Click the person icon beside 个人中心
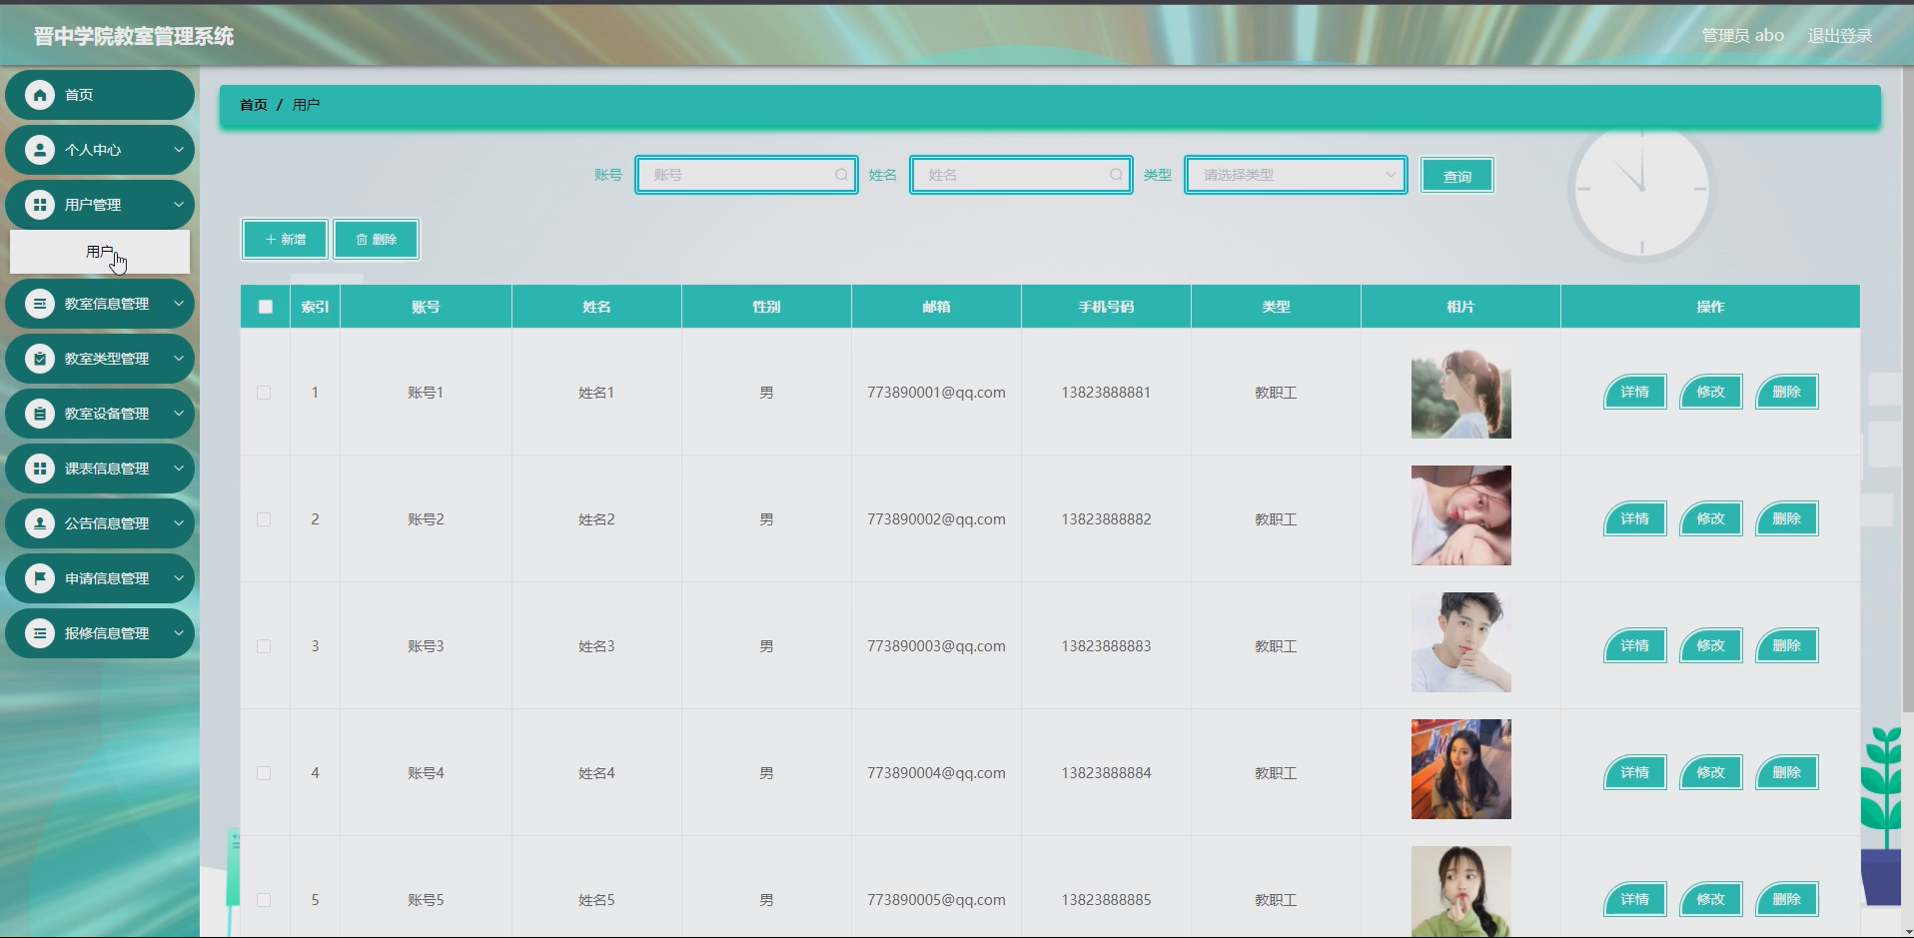1914x938 pixels. pos(40,150)
